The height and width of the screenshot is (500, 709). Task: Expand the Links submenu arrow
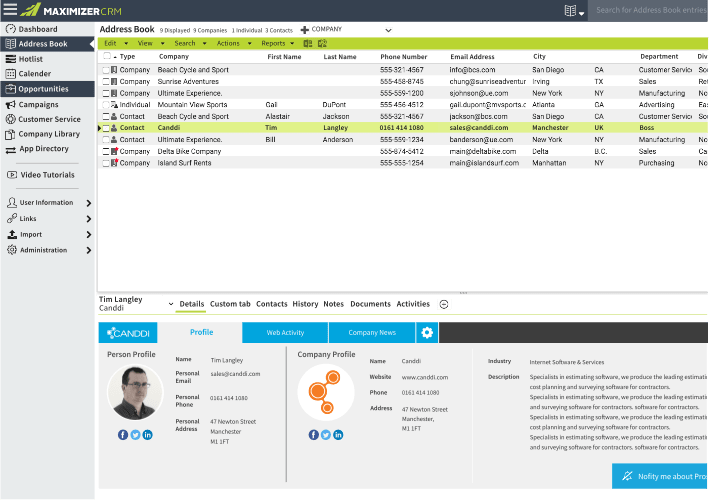point(89,219)
